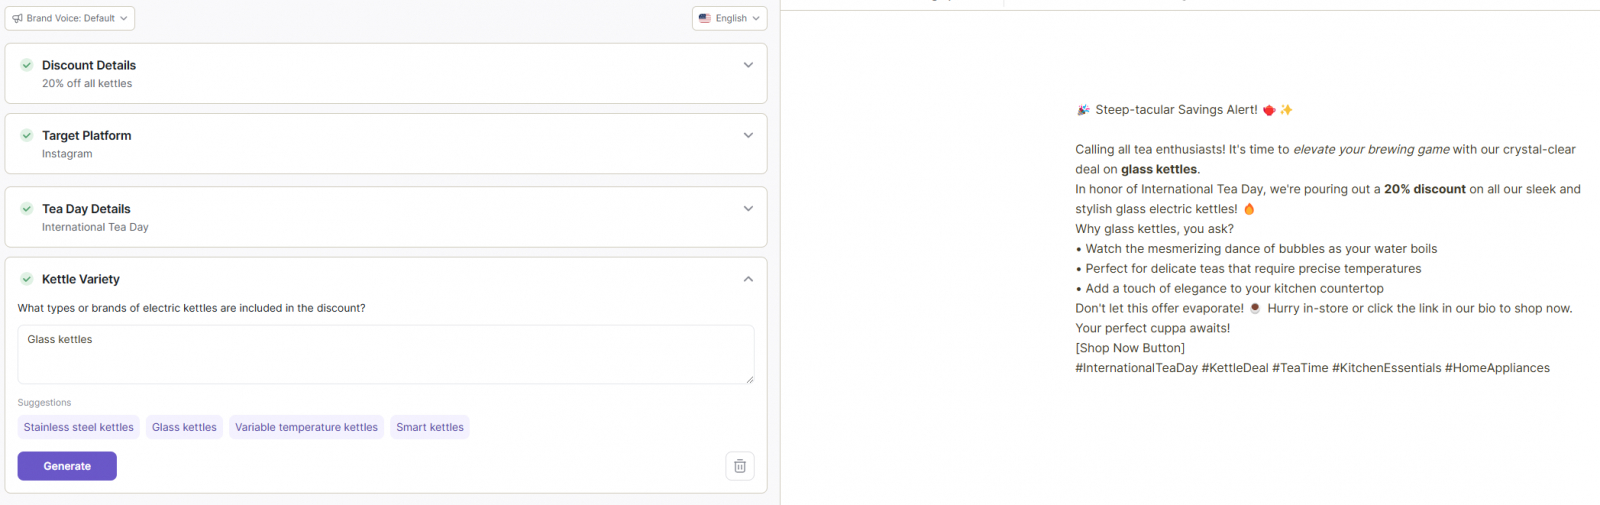Select the Smart kettles suggestion chip

[430, 427]
